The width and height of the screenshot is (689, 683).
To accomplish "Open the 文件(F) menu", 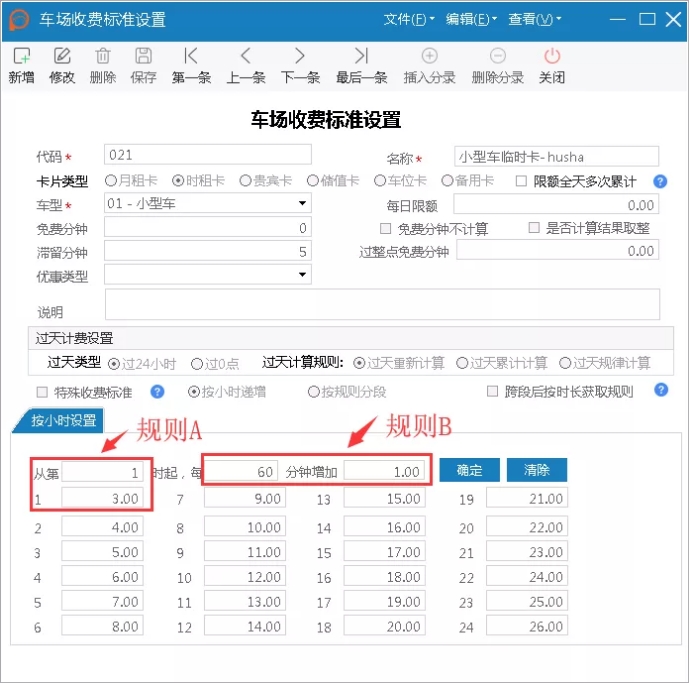I will pos(409,19).
